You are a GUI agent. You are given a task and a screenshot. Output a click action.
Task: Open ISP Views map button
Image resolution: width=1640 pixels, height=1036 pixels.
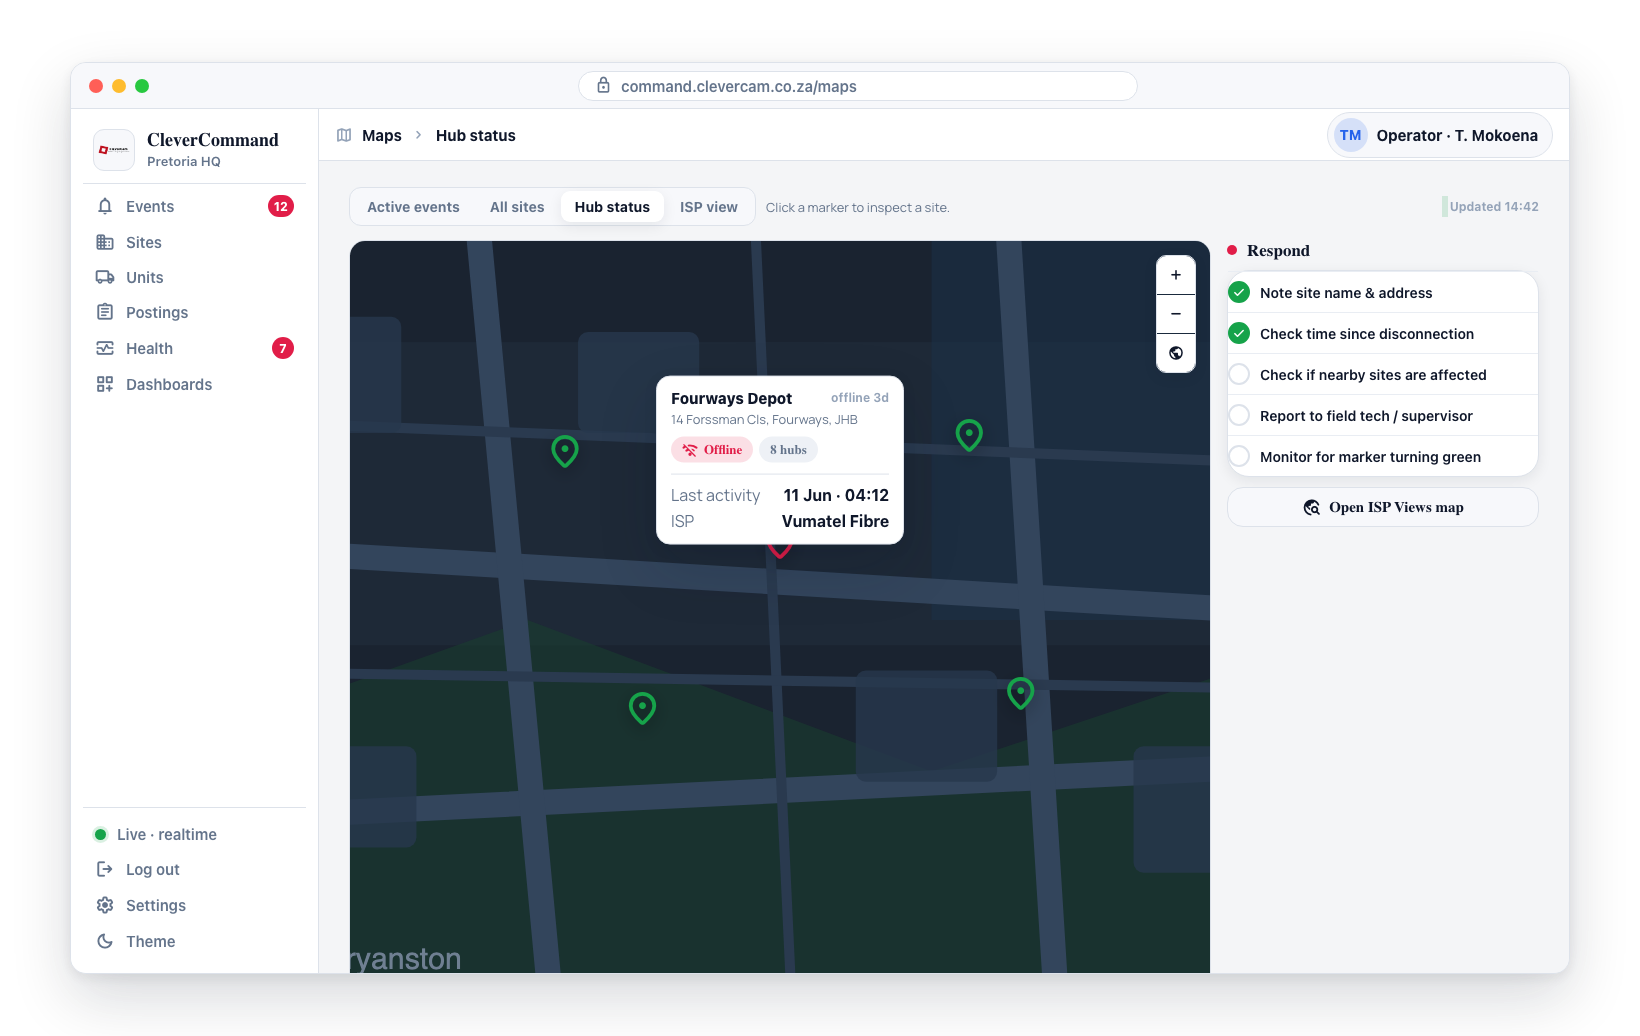pos(1382,507)
